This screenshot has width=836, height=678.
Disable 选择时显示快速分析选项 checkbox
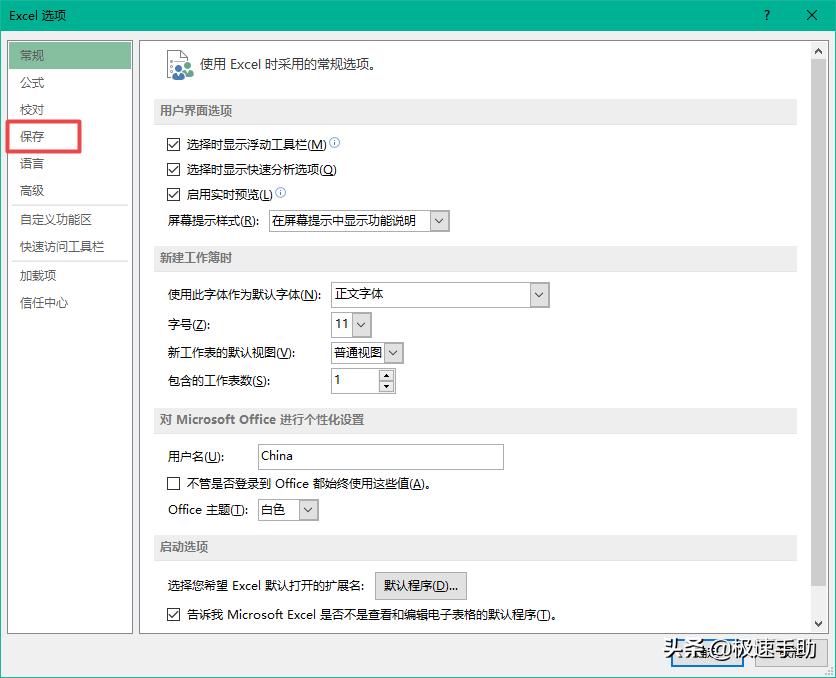[x=174, y=168]
